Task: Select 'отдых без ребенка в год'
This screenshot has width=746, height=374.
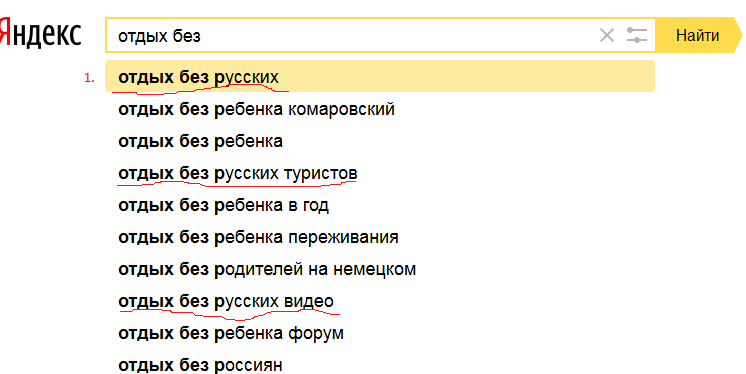Action: 380,205
